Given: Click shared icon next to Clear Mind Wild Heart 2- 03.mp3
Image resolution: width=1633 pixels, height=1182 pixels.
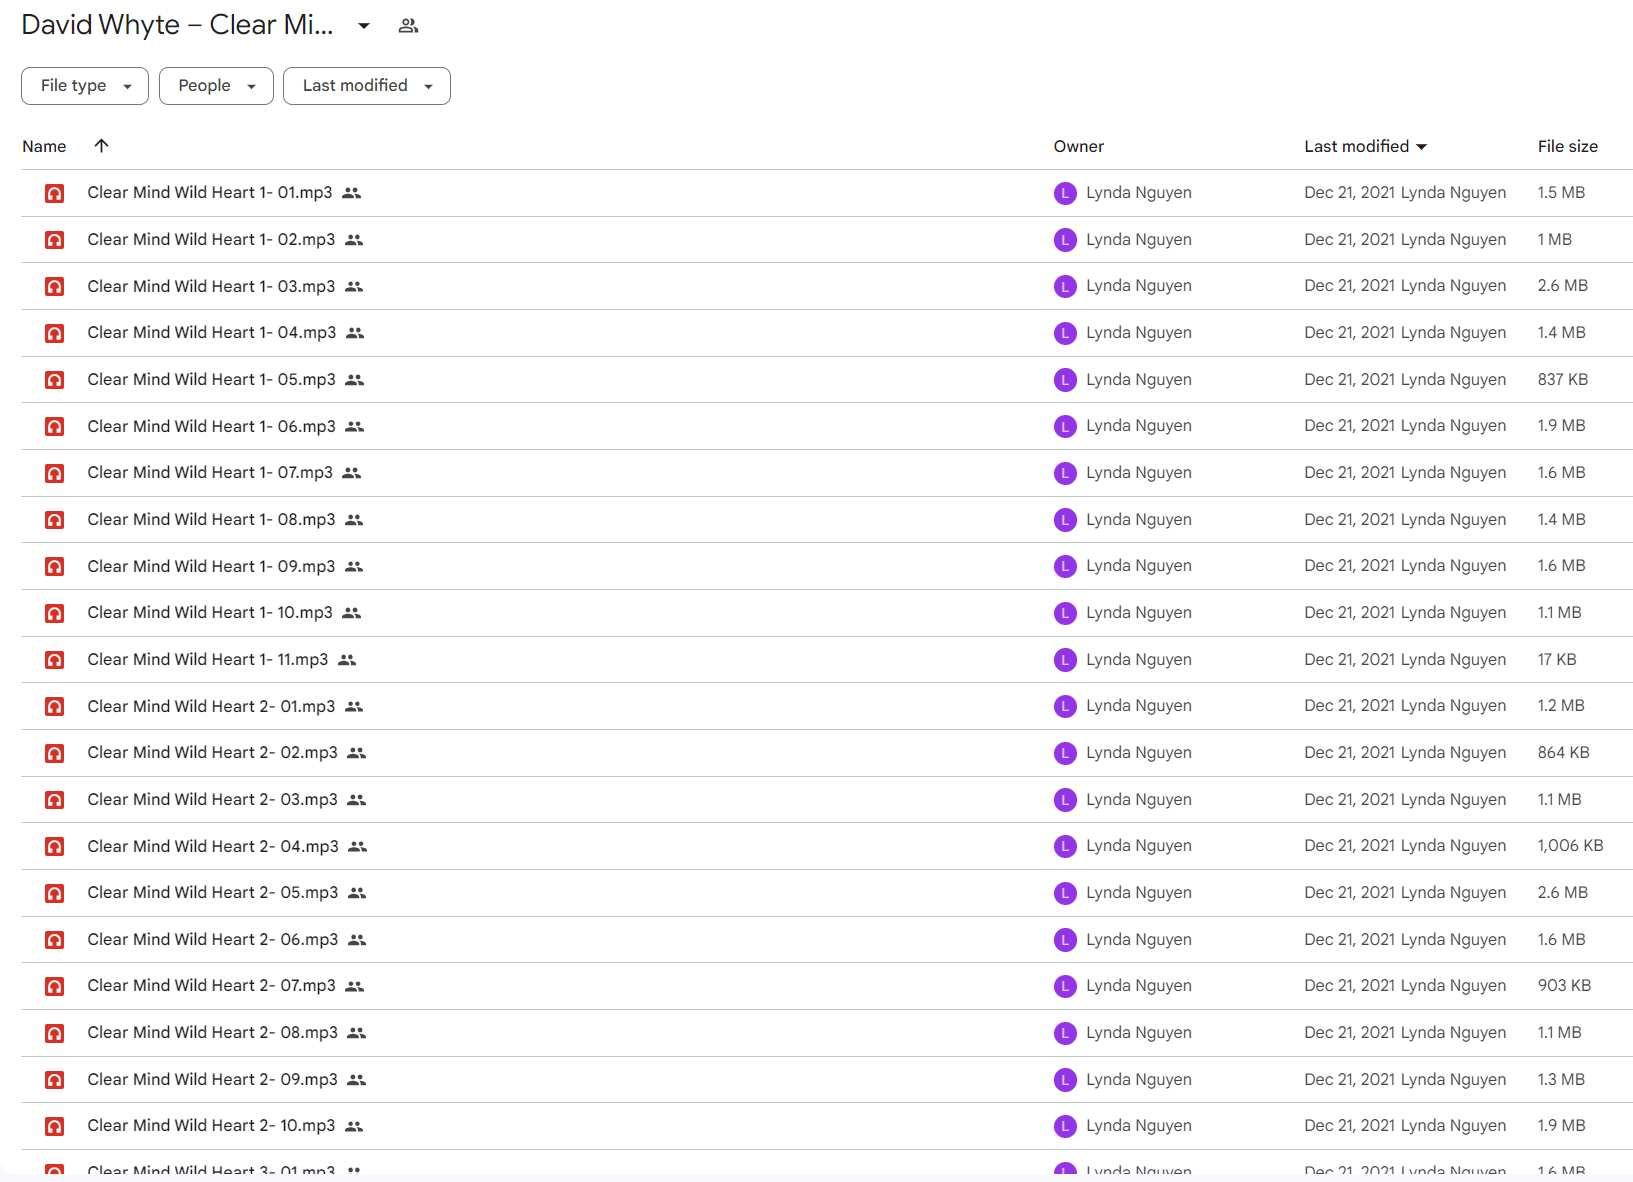Looking at the screenshot, I should pyautogui.click(x=357, y=800).
